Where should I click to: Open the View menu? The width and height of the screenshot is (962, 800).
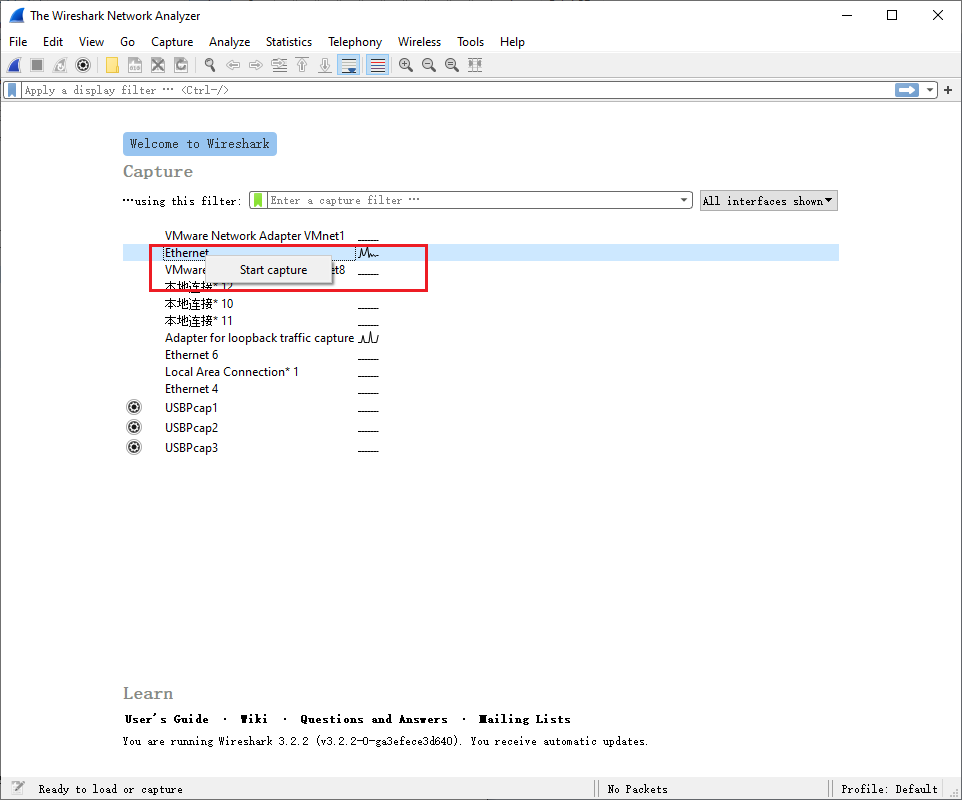[x=91, y=42]
